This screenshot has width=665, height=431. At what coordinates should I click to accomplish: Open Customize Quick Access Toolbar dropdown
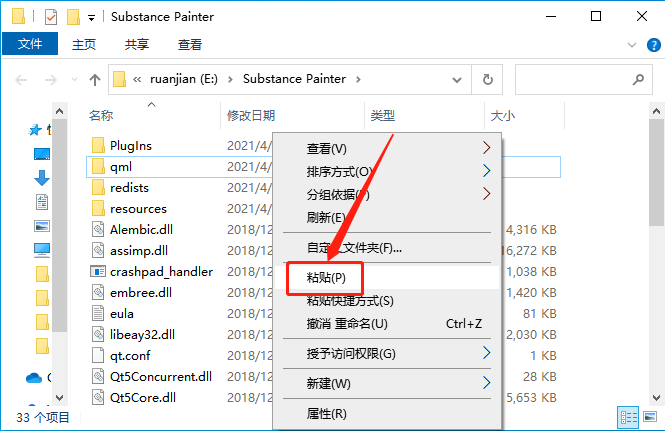91,18
